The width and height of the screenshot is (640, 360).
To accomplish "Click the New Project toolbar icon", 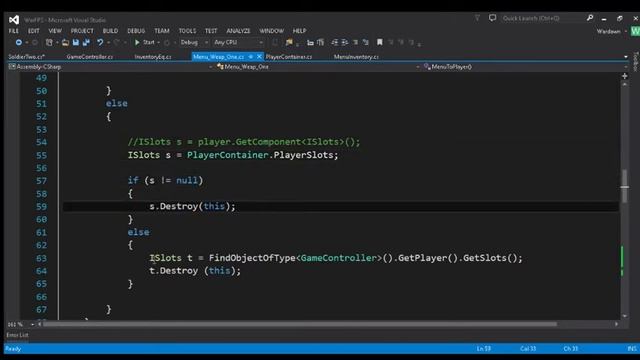I will point(49,42).
